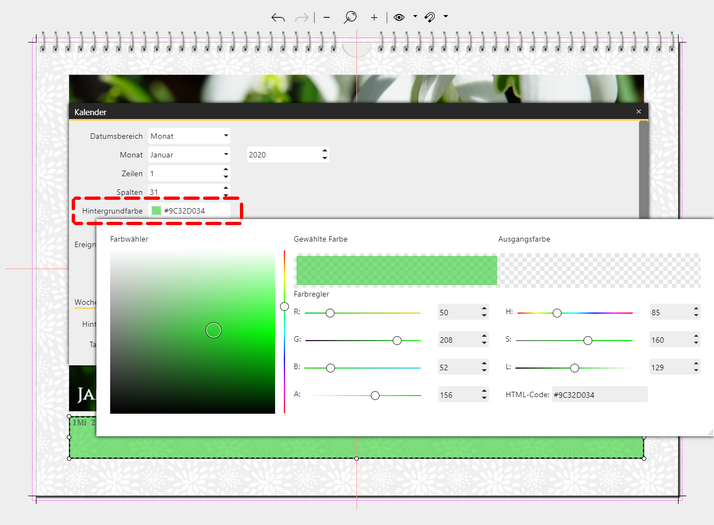Open the dropdown arrow next to eye icon

pyautogui.click(x=414, y=17)
